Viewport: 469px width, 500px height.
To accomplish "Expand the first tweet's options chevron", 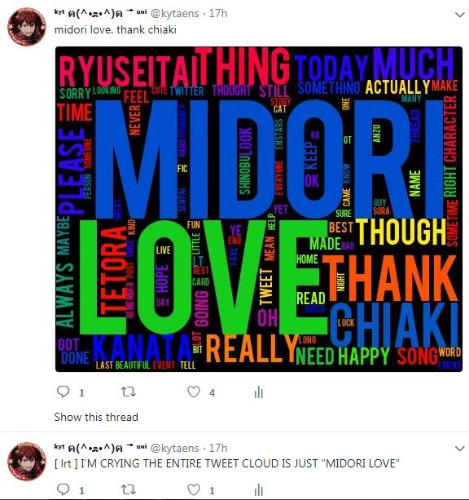I will point(460,14).
